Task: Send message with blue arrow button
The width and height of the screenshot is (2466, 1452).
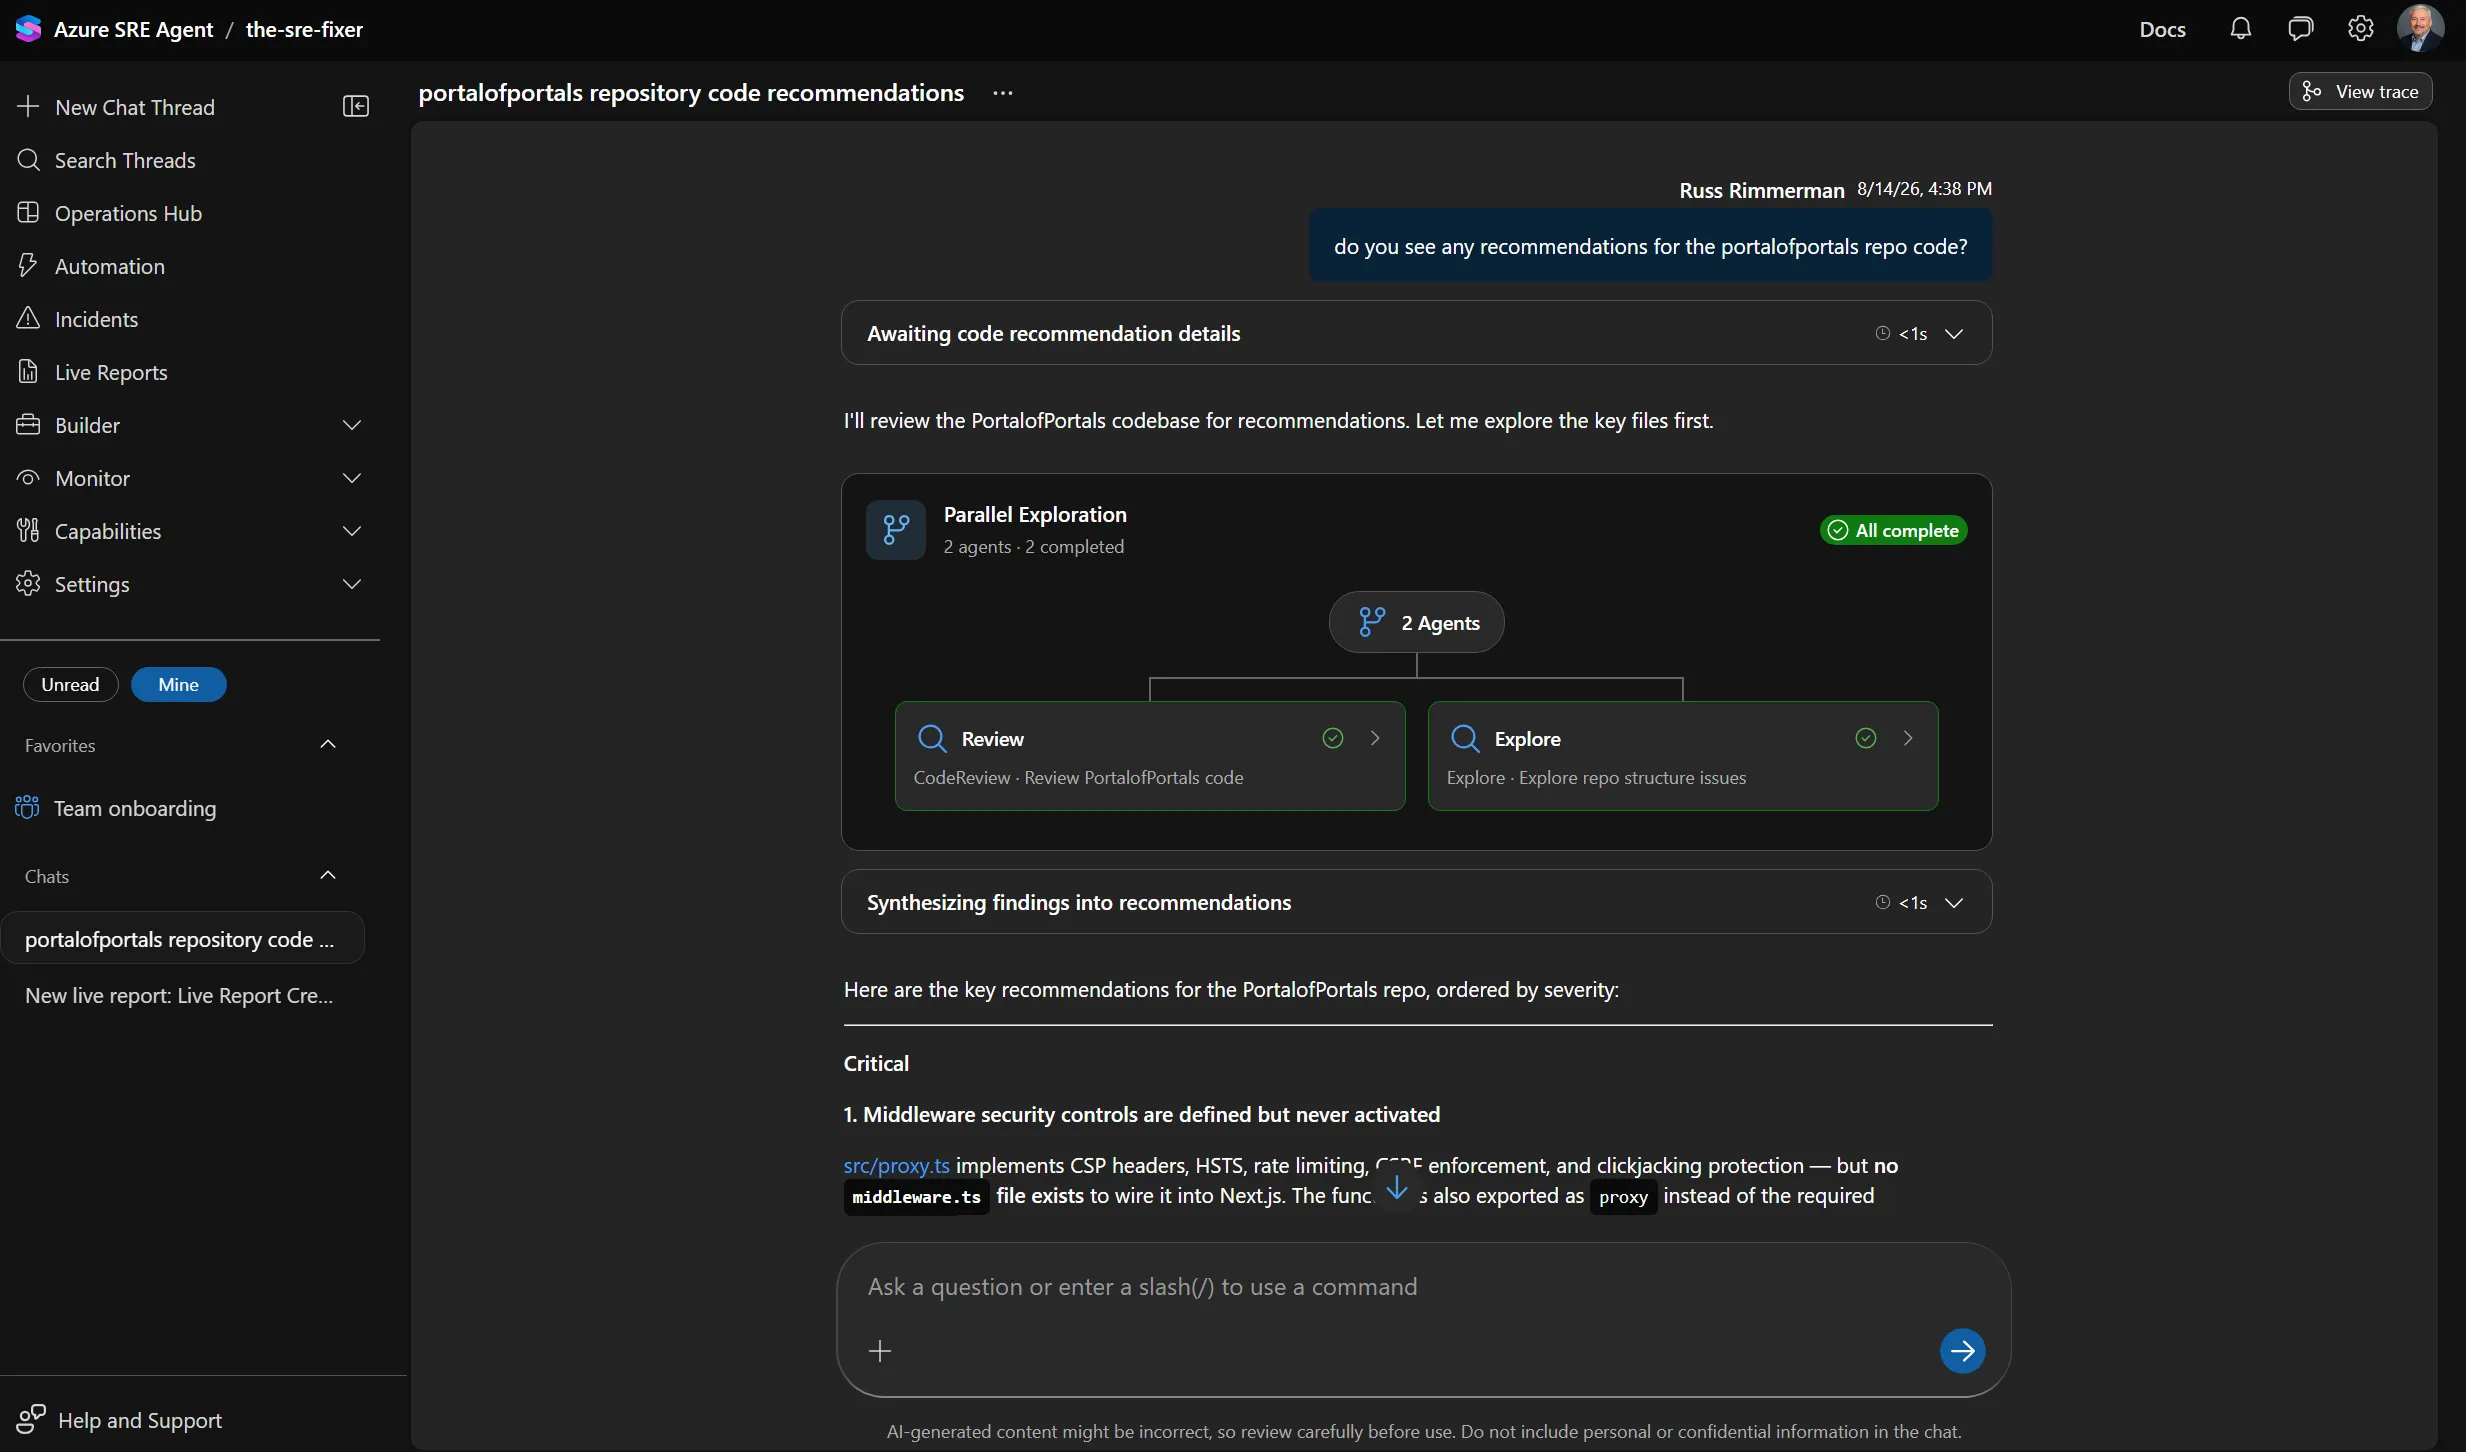Action: pos(1962,1351)
